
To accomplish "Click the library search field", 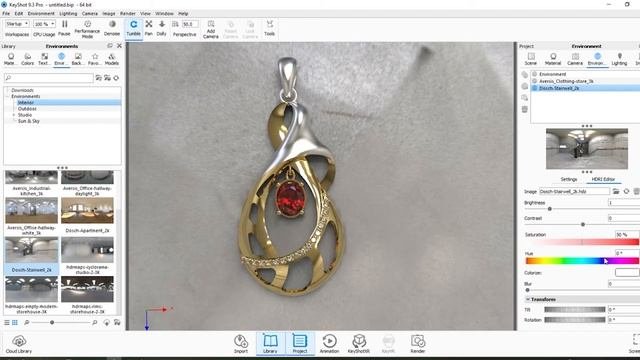I will (x=49, y=78).
